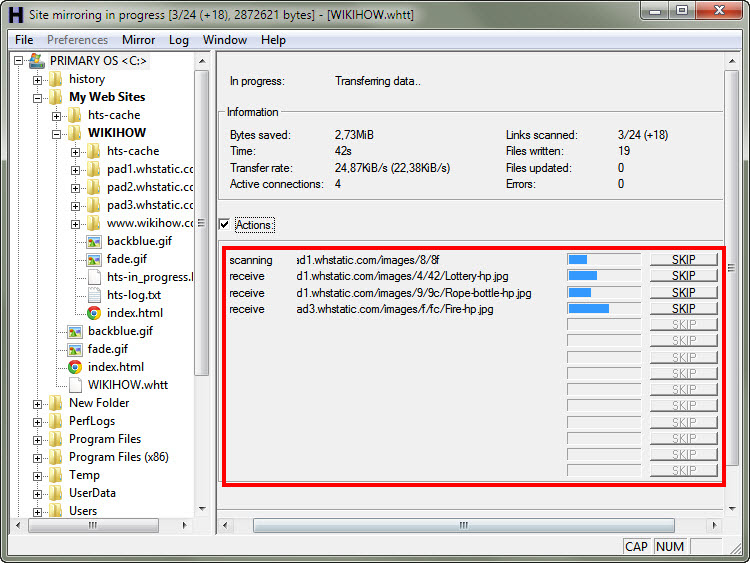This screenshot has width=750, height=563.
Task: Click image icon of fade.gif under My Web Sites
Action: (75, 350)
